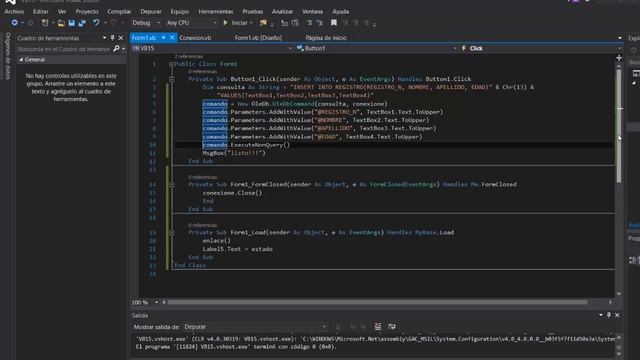This screenshot has width=640, height=360.
Task: Collapse the Form1_FormClosed sub outline
Action: [x=172, y=184]
